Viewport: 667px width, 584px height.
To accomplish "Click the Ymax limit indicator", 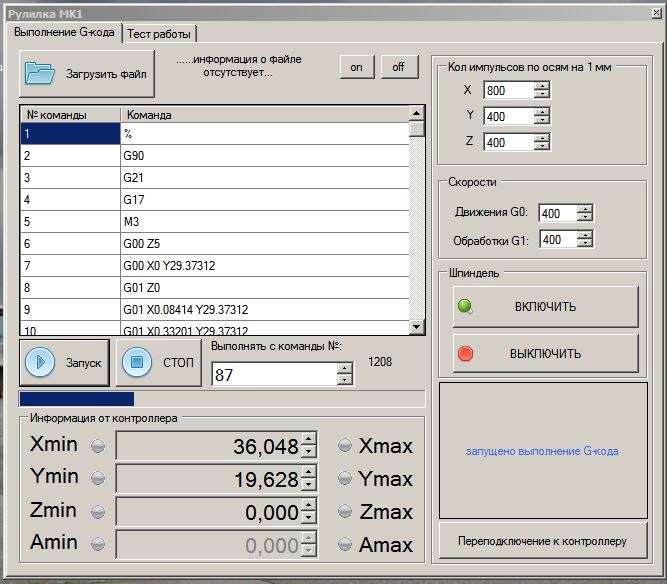I will [x=345, y=478].
